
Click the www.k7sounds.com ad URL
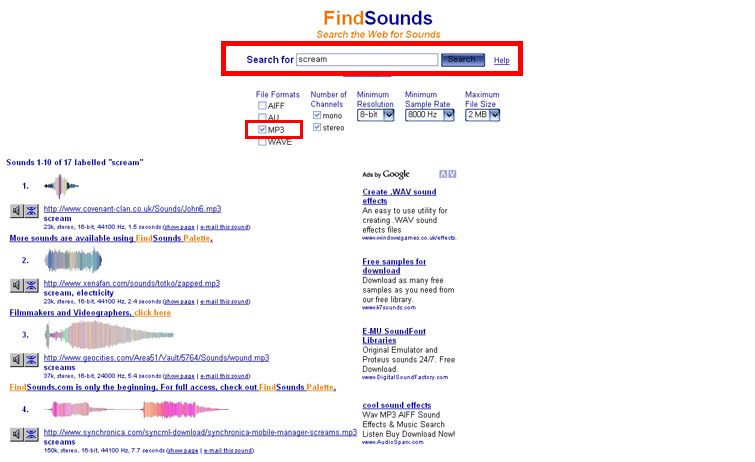point(389,307)
